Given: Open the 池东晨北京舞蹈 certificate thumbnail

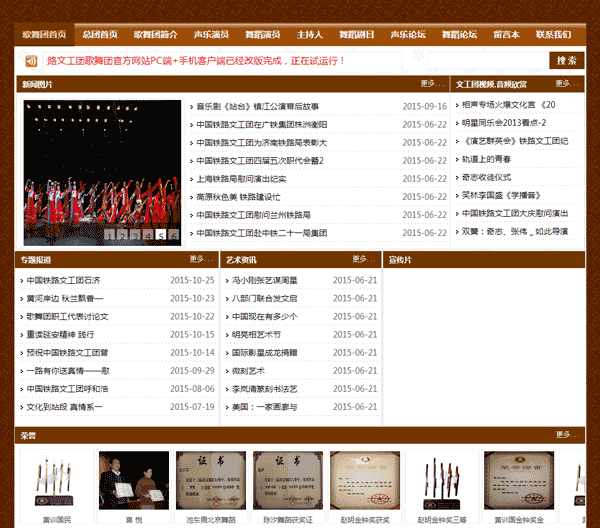Looking at the screenshot, I should click(211, 480).
